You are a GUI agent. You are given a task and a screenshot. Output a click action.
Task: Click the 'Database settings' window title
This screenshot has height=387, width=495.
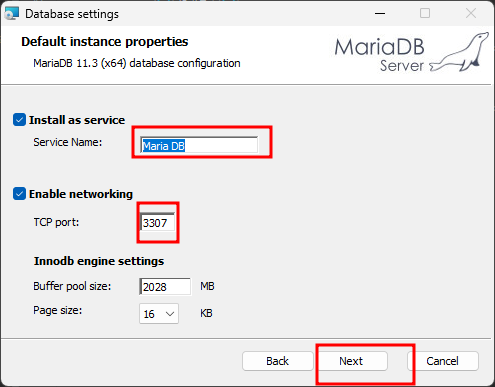(x=72, y=14)
